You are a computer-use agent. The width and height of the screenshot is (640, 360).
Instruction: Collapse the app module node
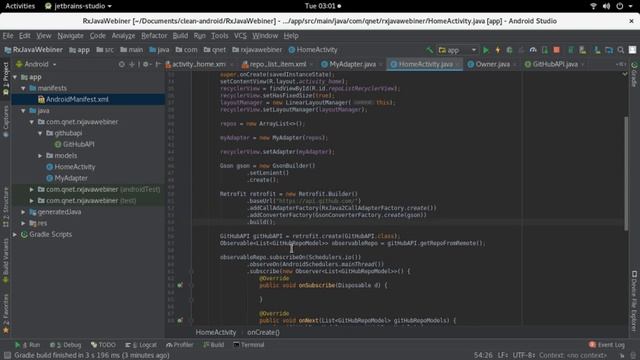[15, 77]
